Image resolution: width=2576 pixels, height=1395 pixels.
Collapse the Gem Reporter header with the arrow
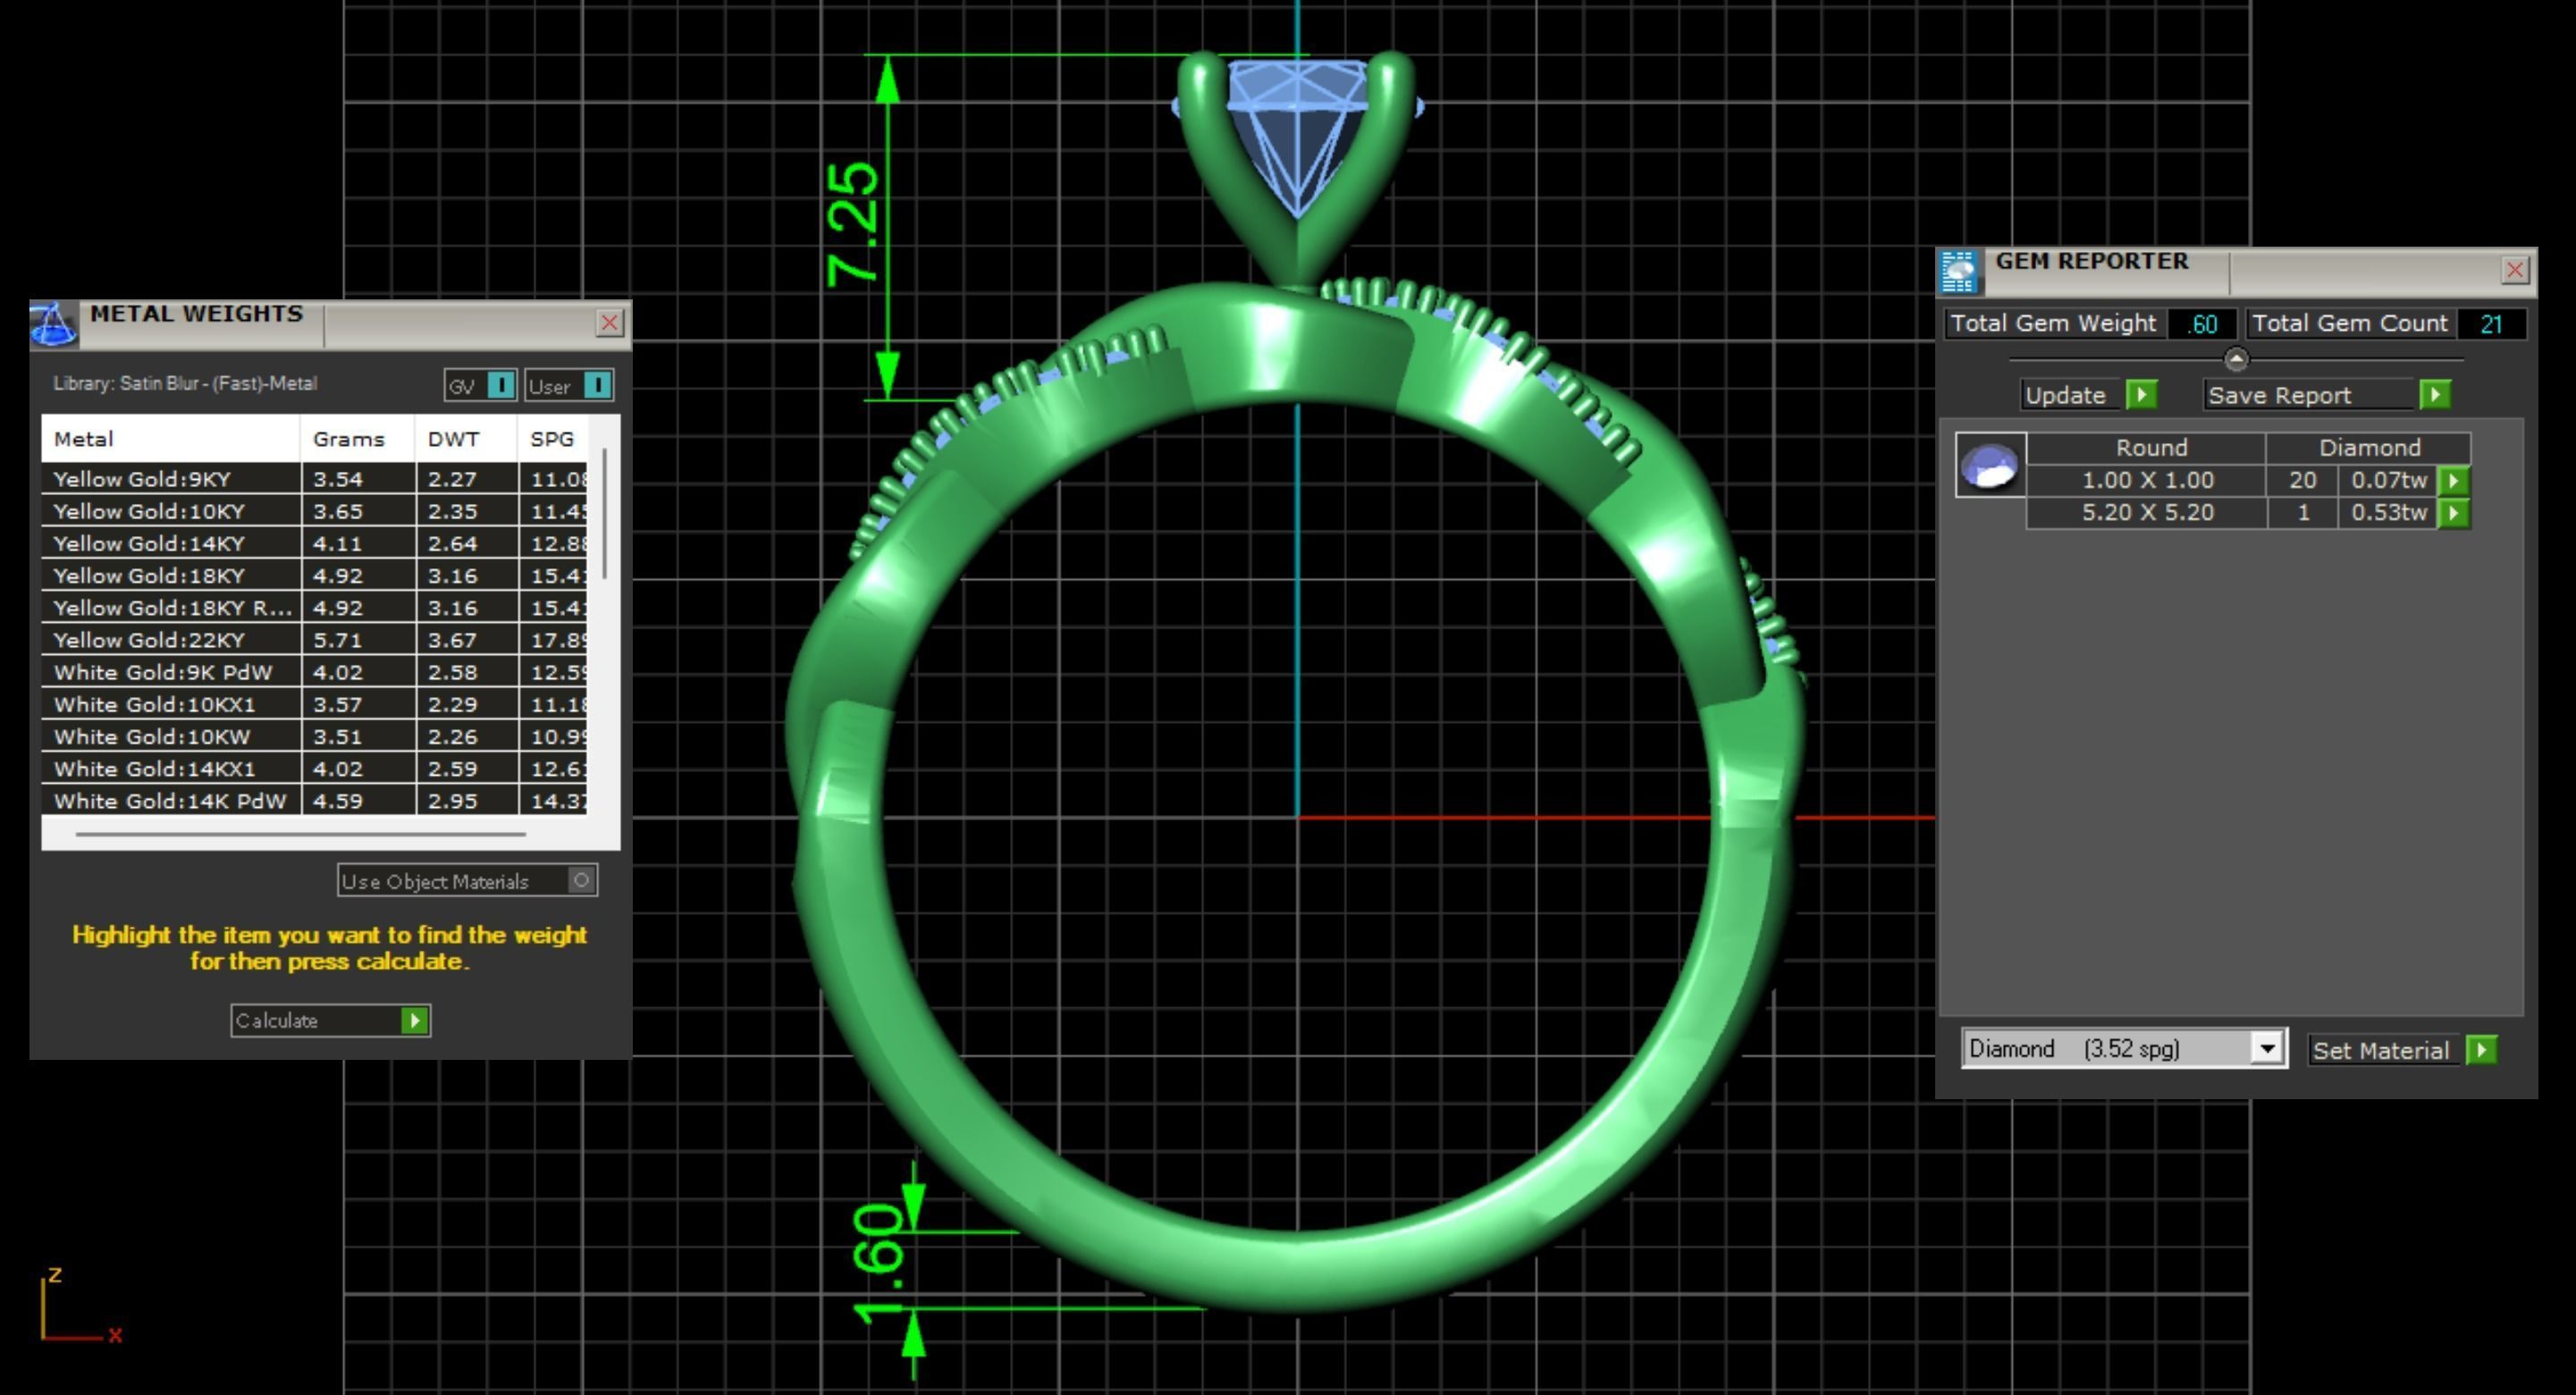2236,359
